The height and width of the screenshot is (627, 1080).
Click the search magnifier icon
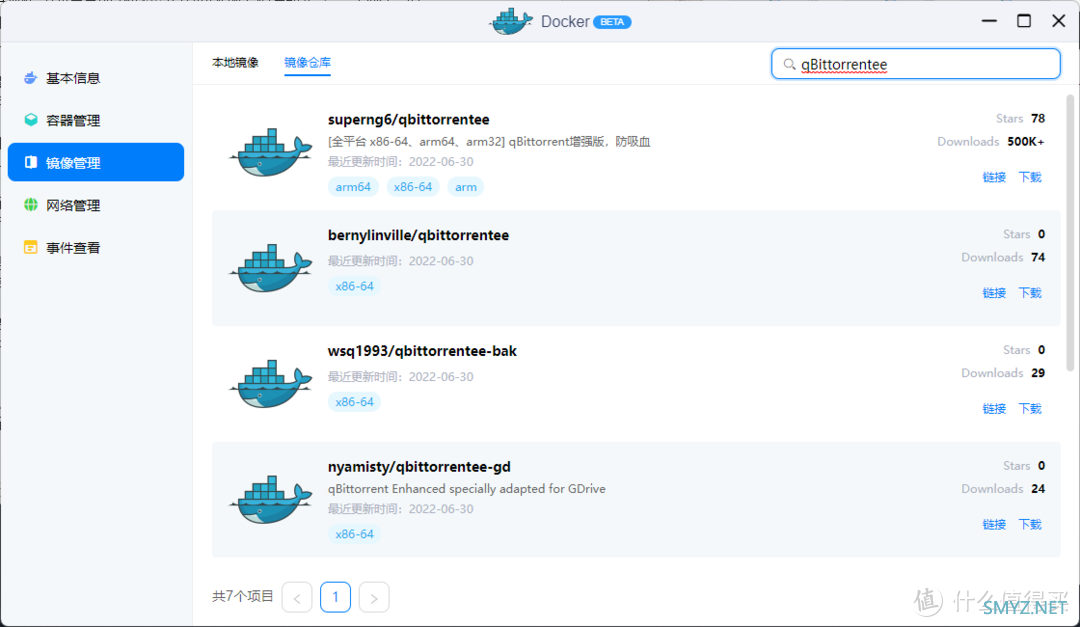coord(789,64)
